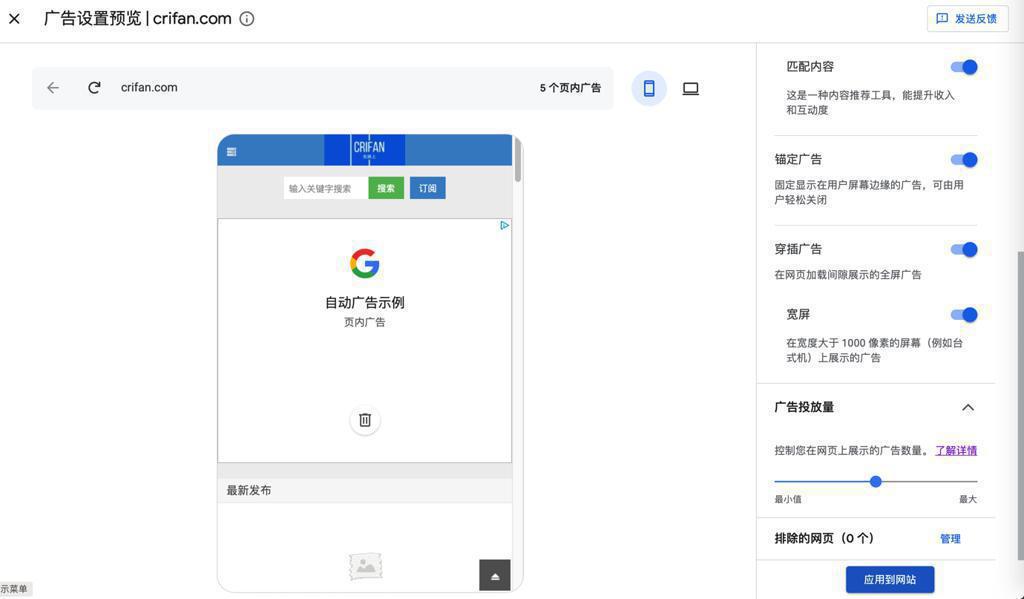The width and height of the screenshot is (1024, 599).
Task: Go back in the preview browser
Action: click(x=53, y=88)
